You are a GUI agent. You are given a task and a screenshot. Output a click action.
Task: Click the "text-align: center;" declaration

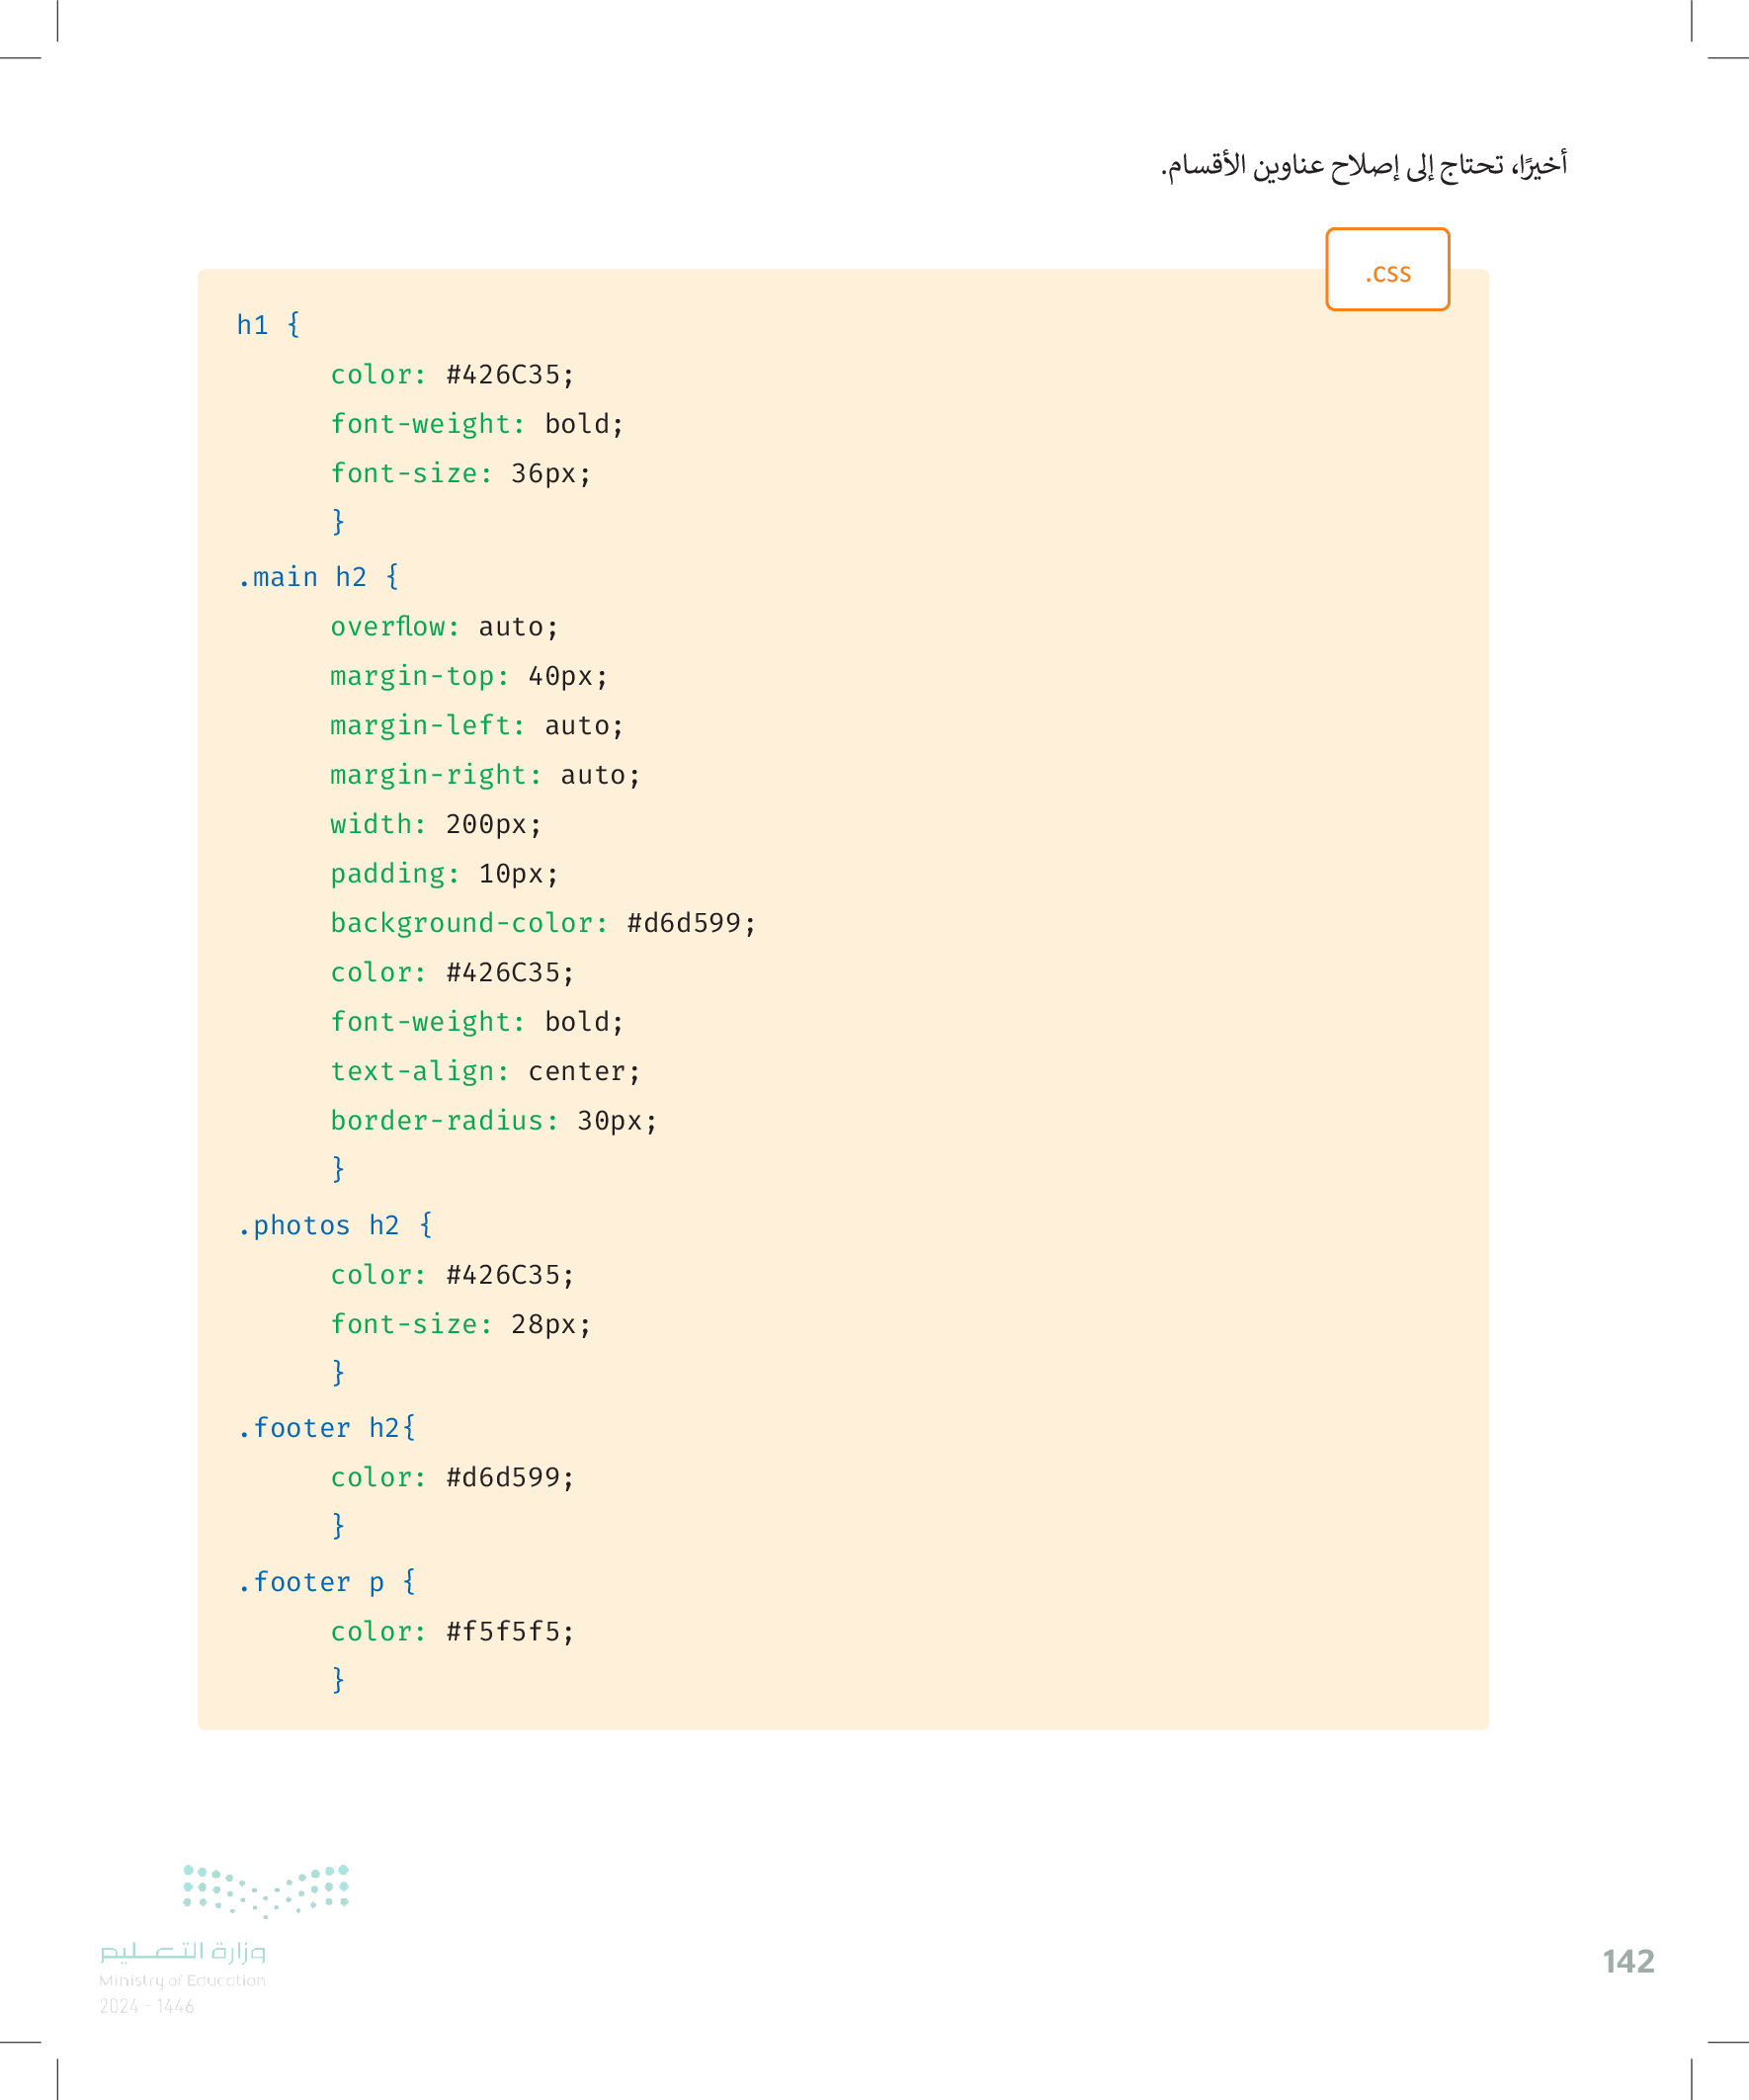pos(485,1071)
